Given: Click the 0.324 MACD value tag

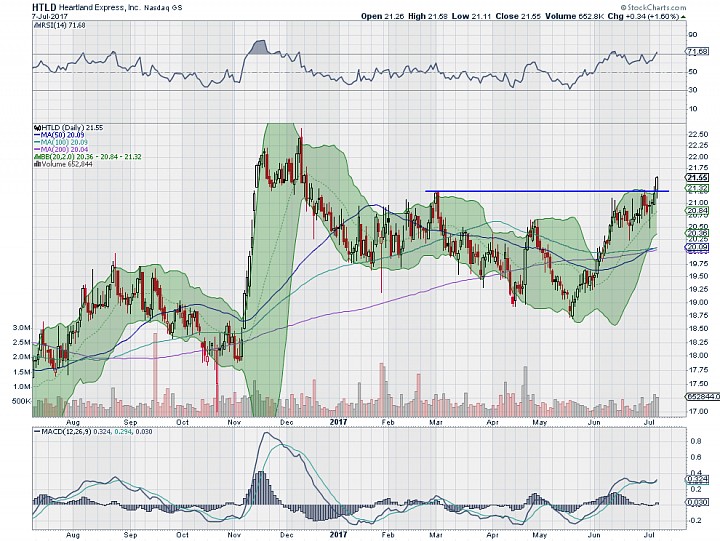Looking at the screenshot, I should coord(697,480).
